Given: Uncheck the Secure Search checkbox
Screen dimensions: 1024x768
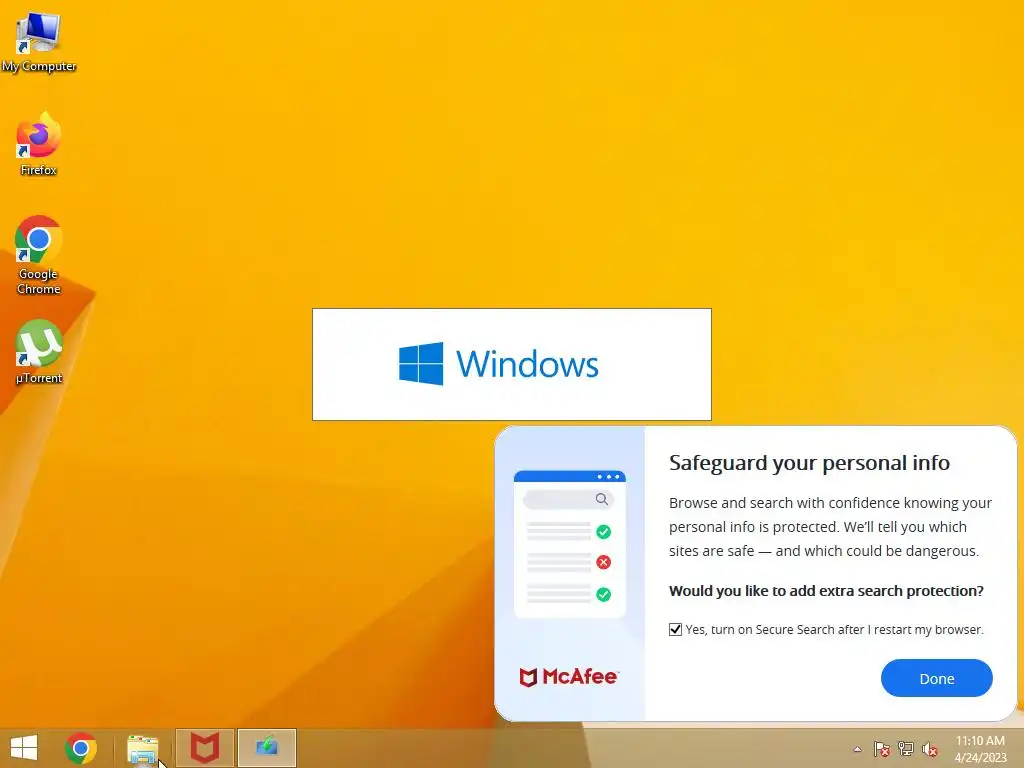Looking at the screenshot, I should click(x=675, y=630).
